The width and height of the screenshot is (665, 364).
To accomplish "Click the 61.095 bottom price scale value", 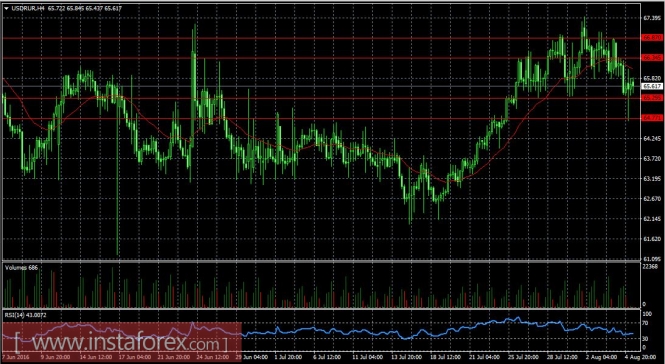I will pos(651,258).
